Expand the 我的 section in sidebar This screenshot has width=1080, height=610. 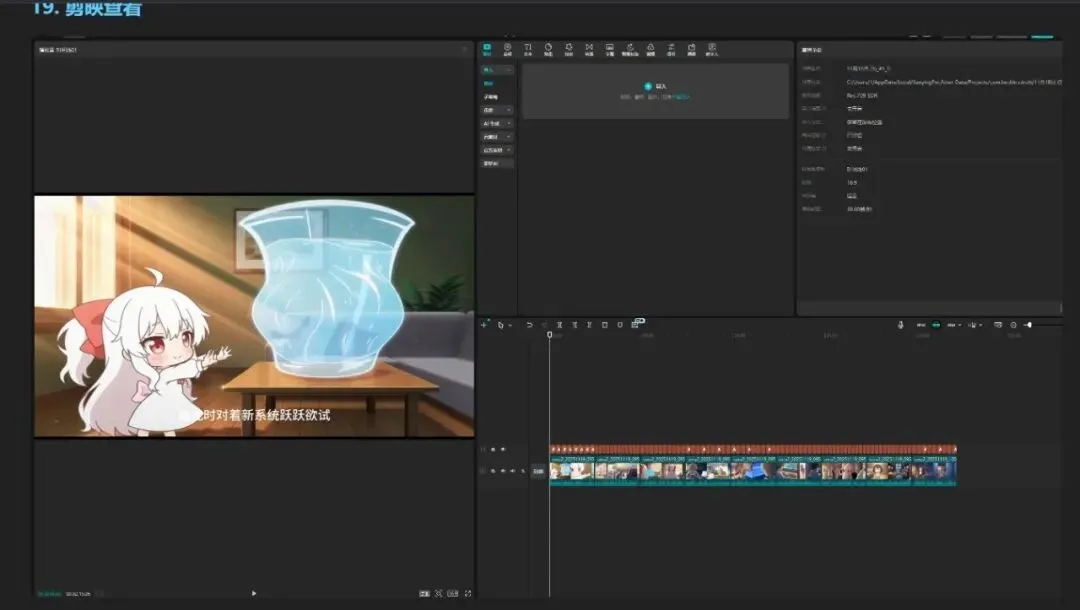point(497,110)
